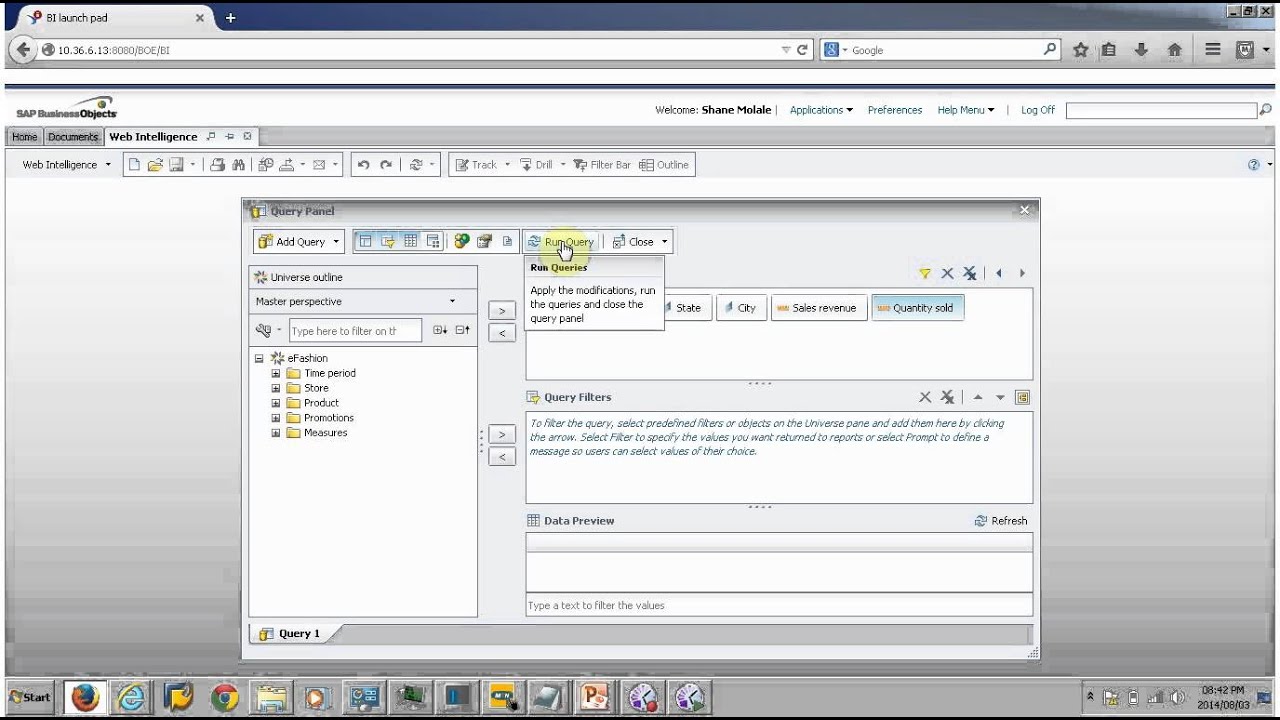Select the Quantity sold result object
This screenshot has width=1280, height=720.
pos(917,308)
